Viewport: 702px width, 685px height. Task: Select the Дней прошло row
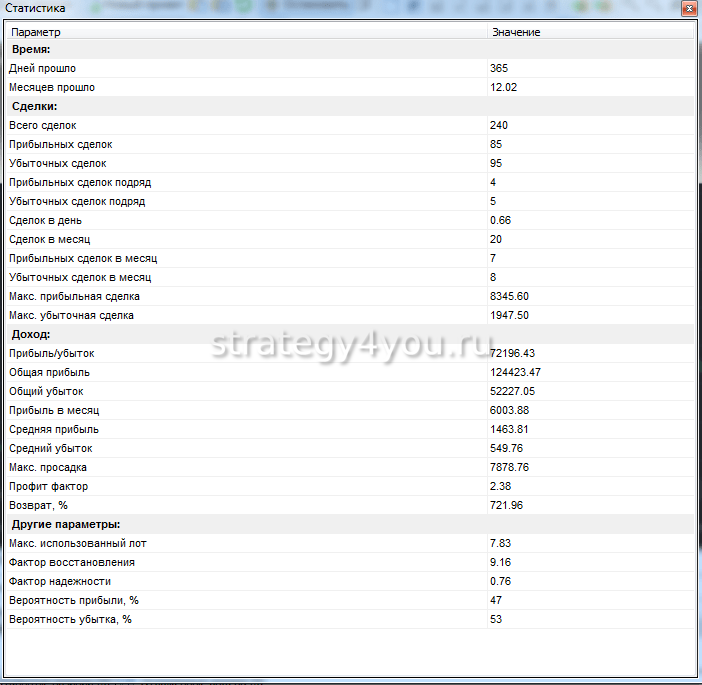(x=42, y=68)
